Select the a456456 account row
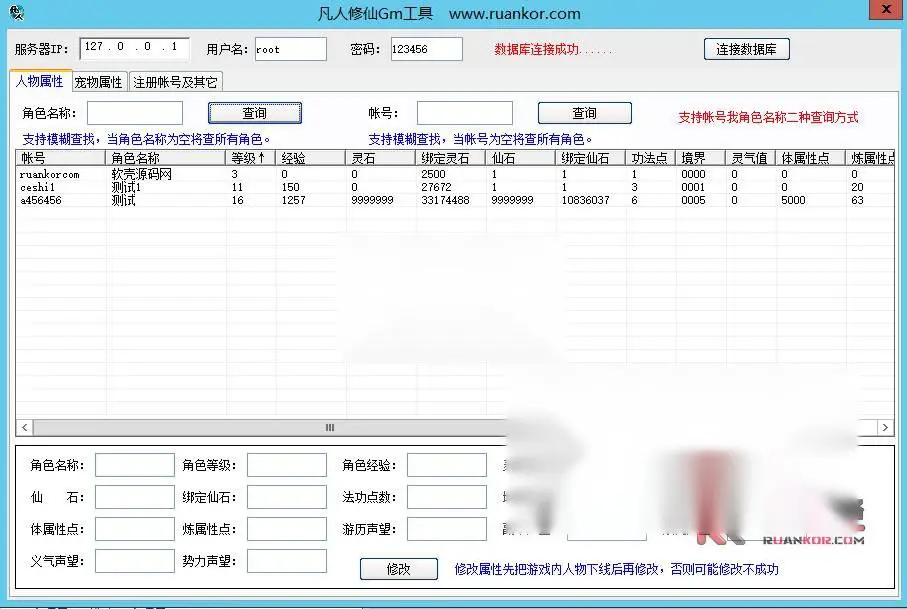Viewport: 907px width, 609px height. 455,200
